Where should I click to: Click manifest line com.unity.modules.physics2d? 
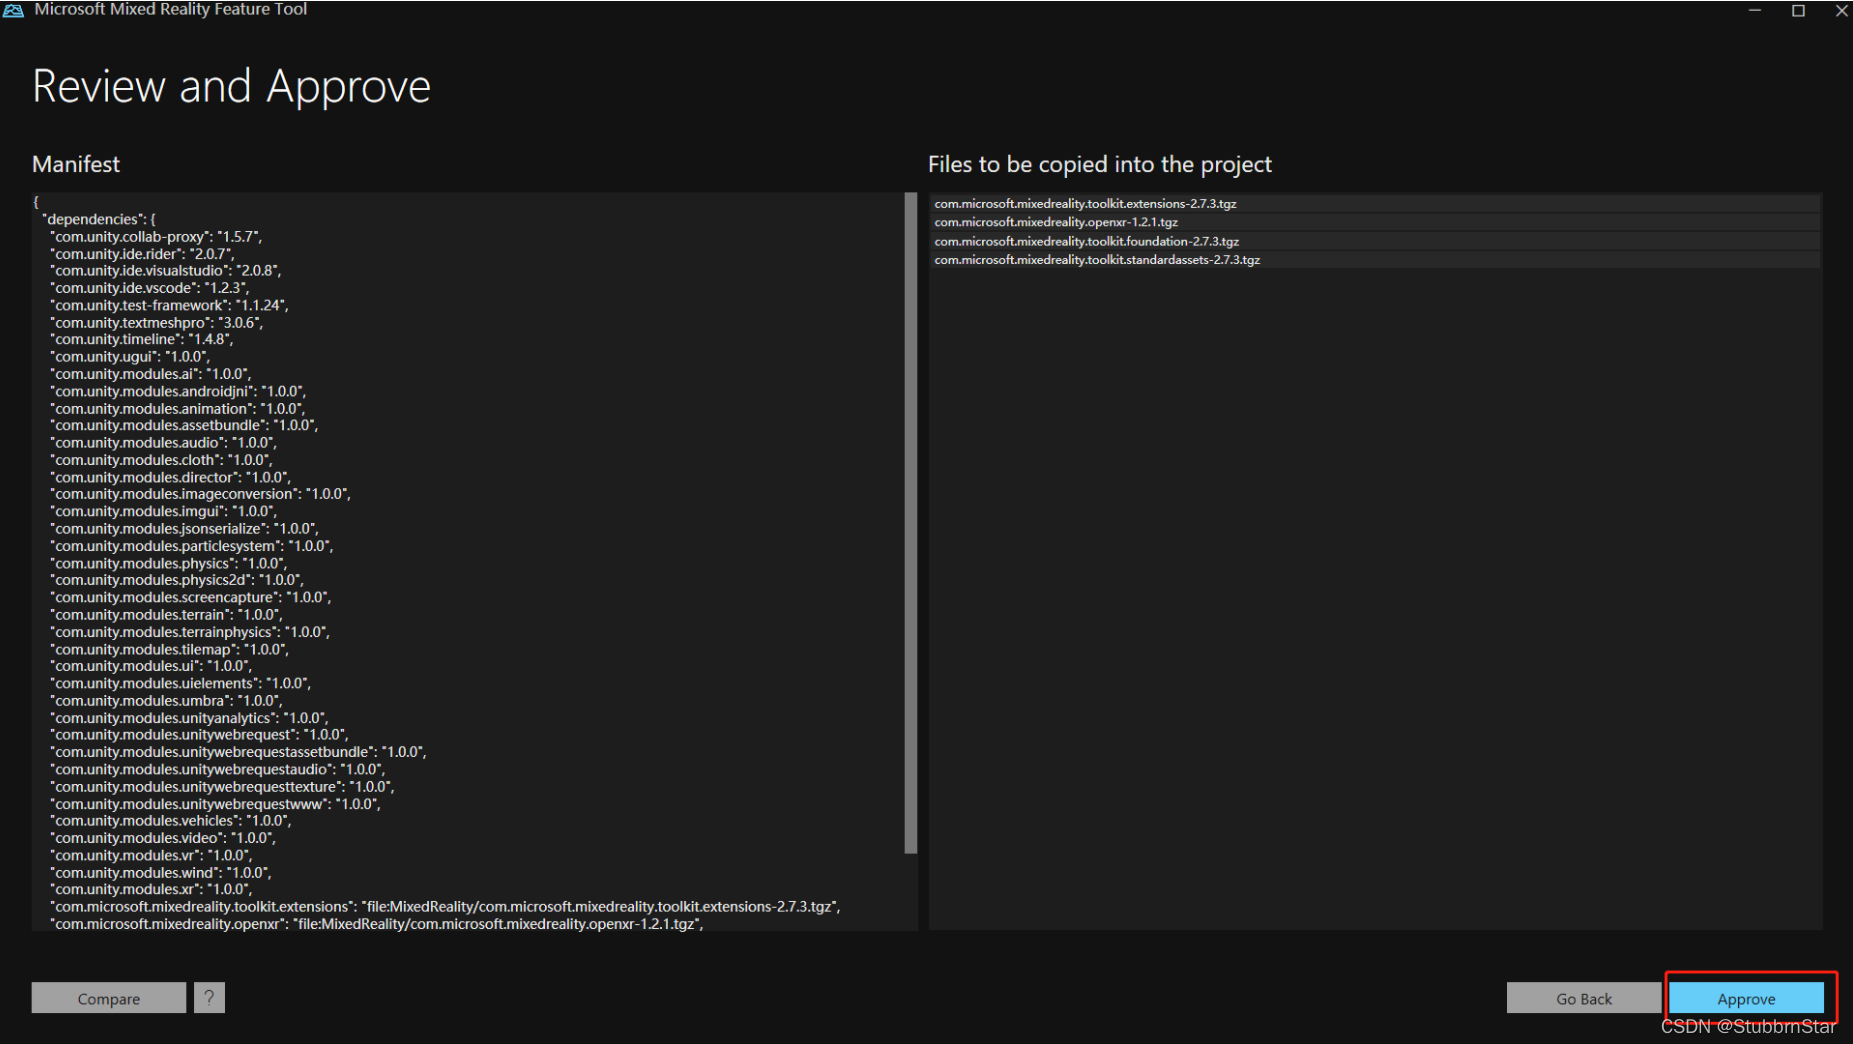click(177, 580)
